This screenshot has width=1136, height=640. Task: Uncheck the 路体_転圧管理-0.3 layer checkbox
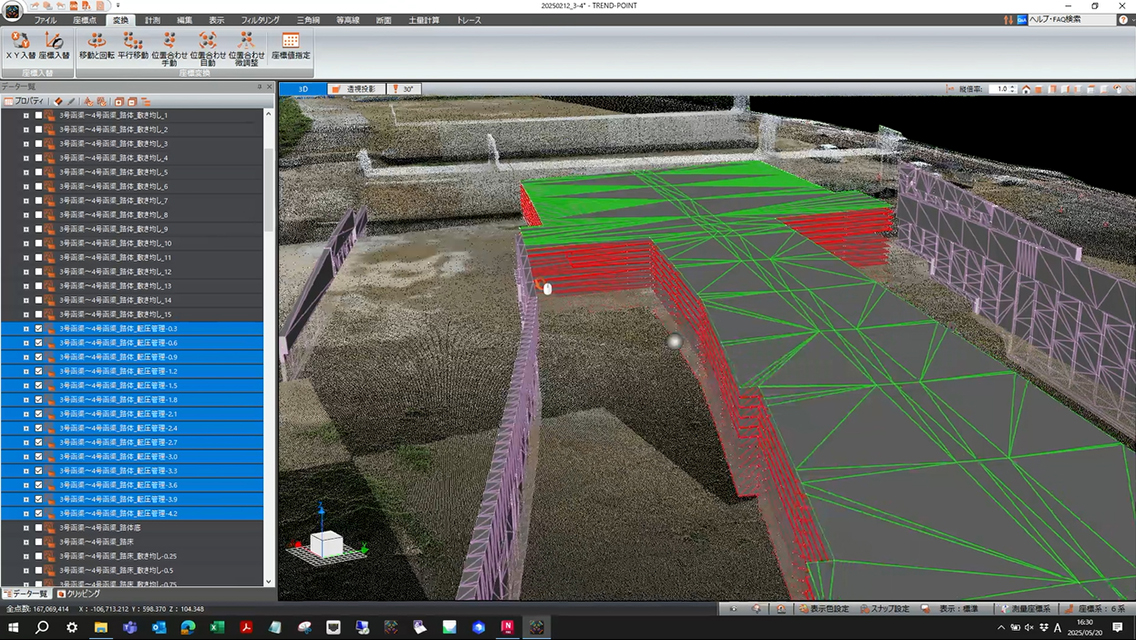[39, 329]
